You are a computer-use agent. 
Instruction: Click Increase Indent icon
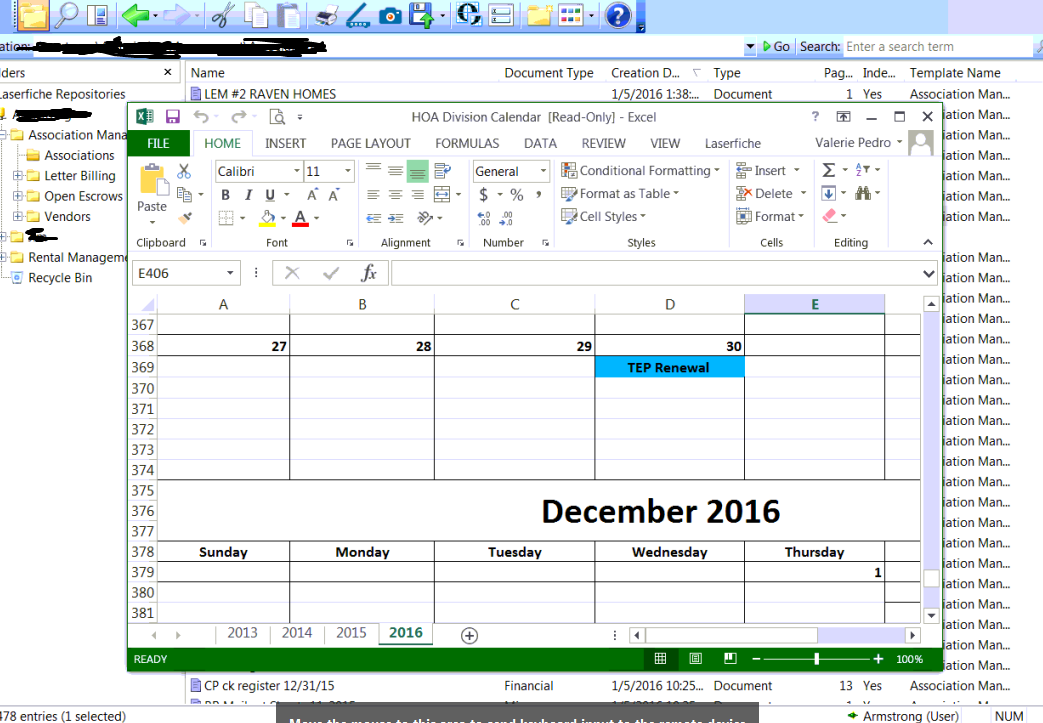point(396,218)
